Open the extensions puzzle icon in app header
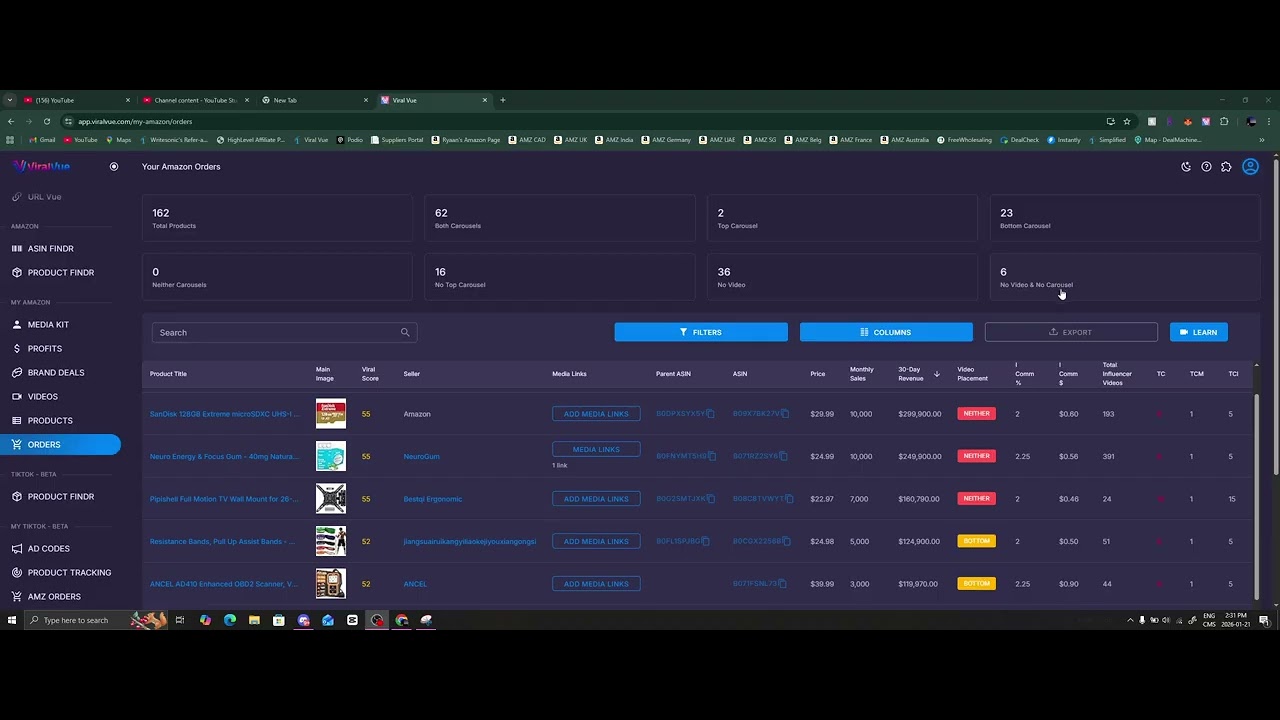 (1226, 167)
